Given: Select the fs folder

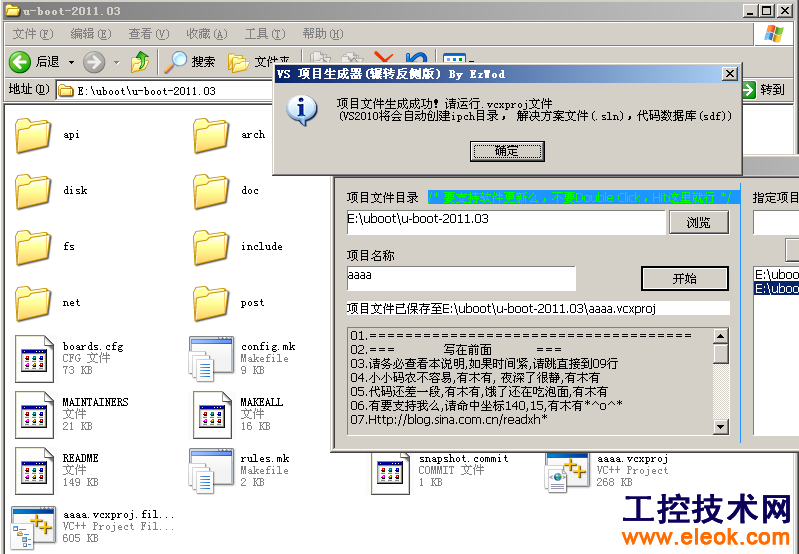Looking at the screenshot, I should pos(33,248).
